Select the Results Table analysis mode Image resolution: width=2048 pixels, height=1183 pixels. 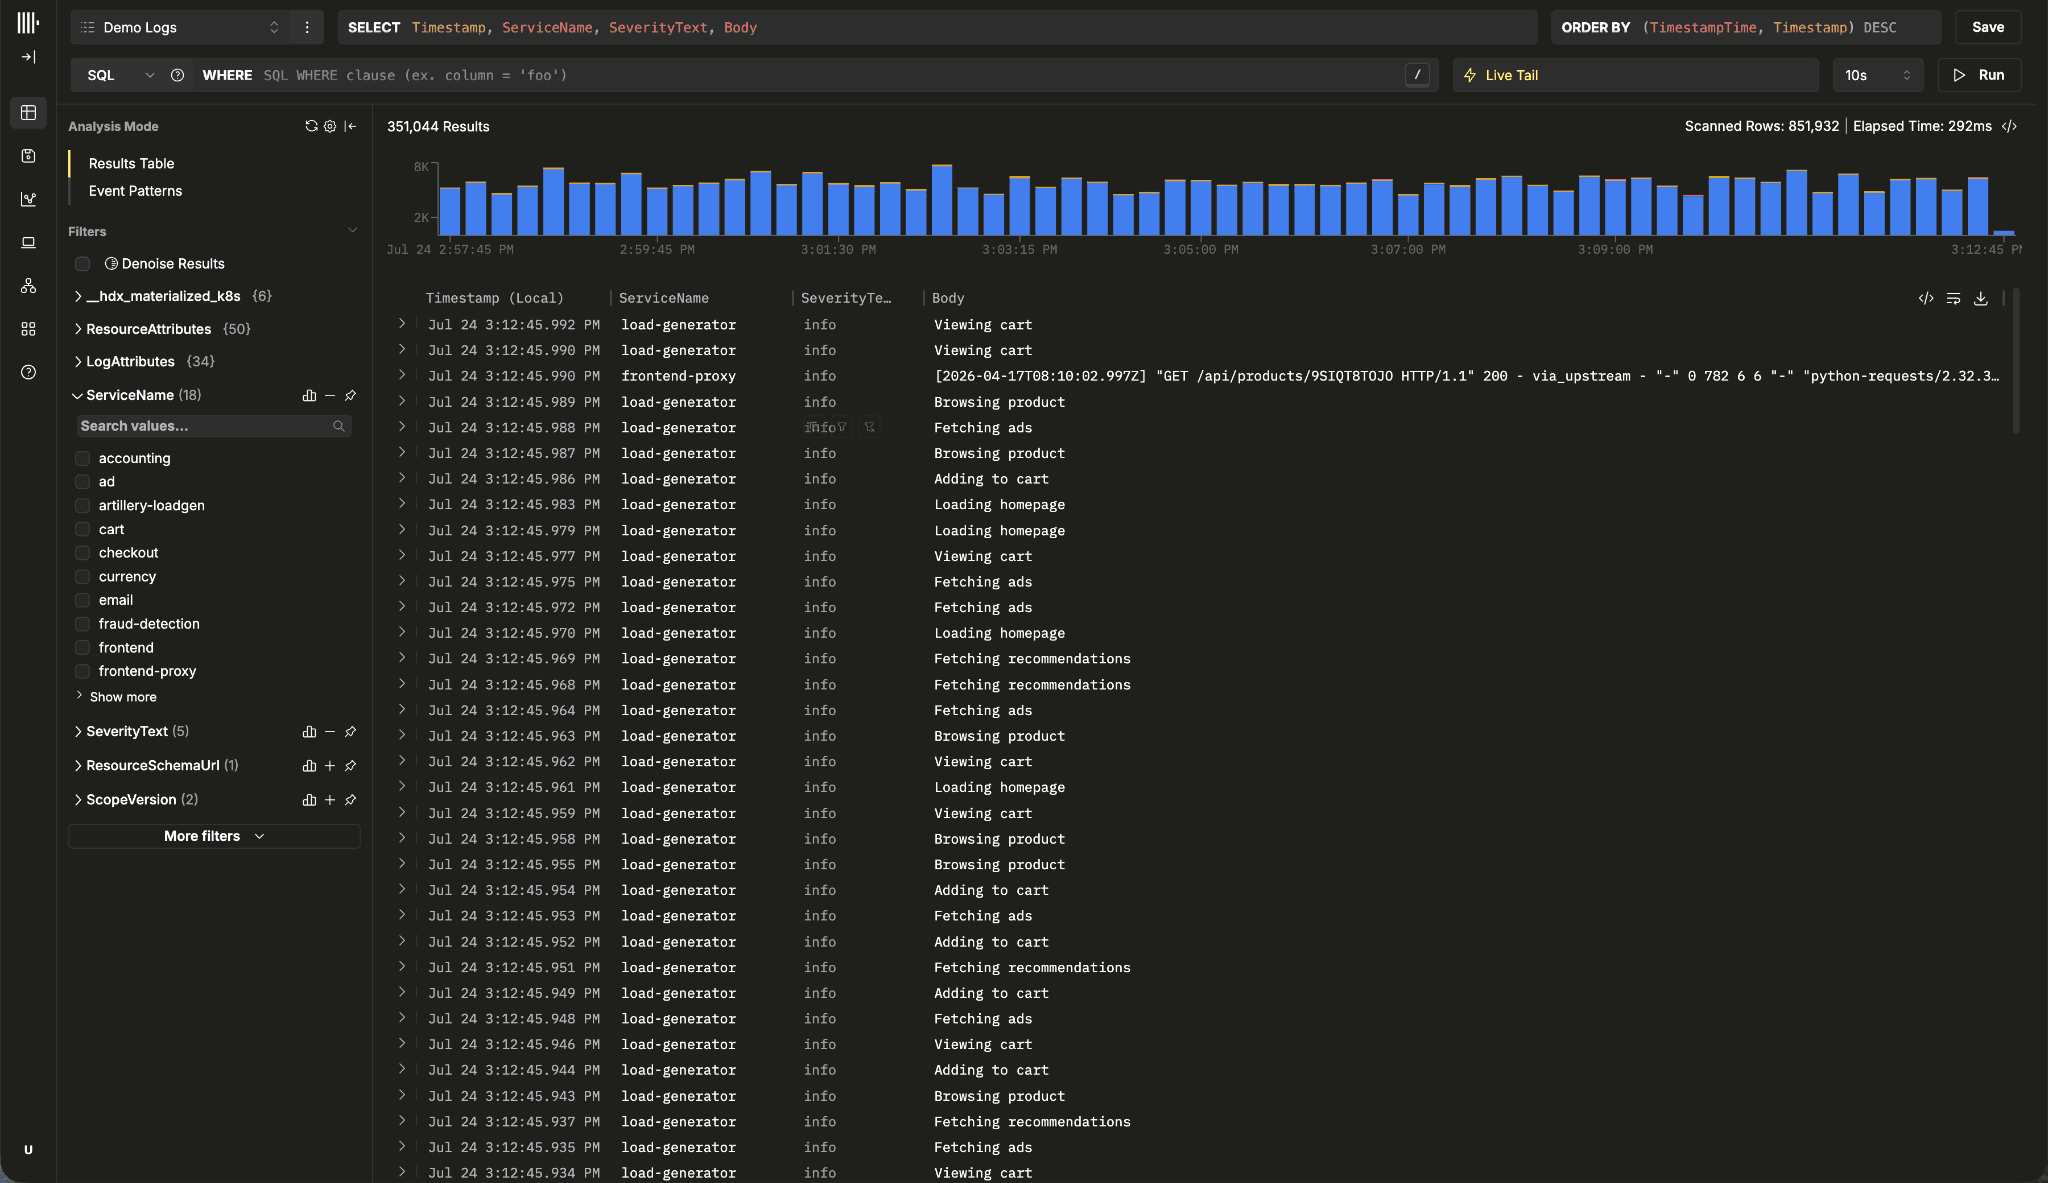coord(131,164)
